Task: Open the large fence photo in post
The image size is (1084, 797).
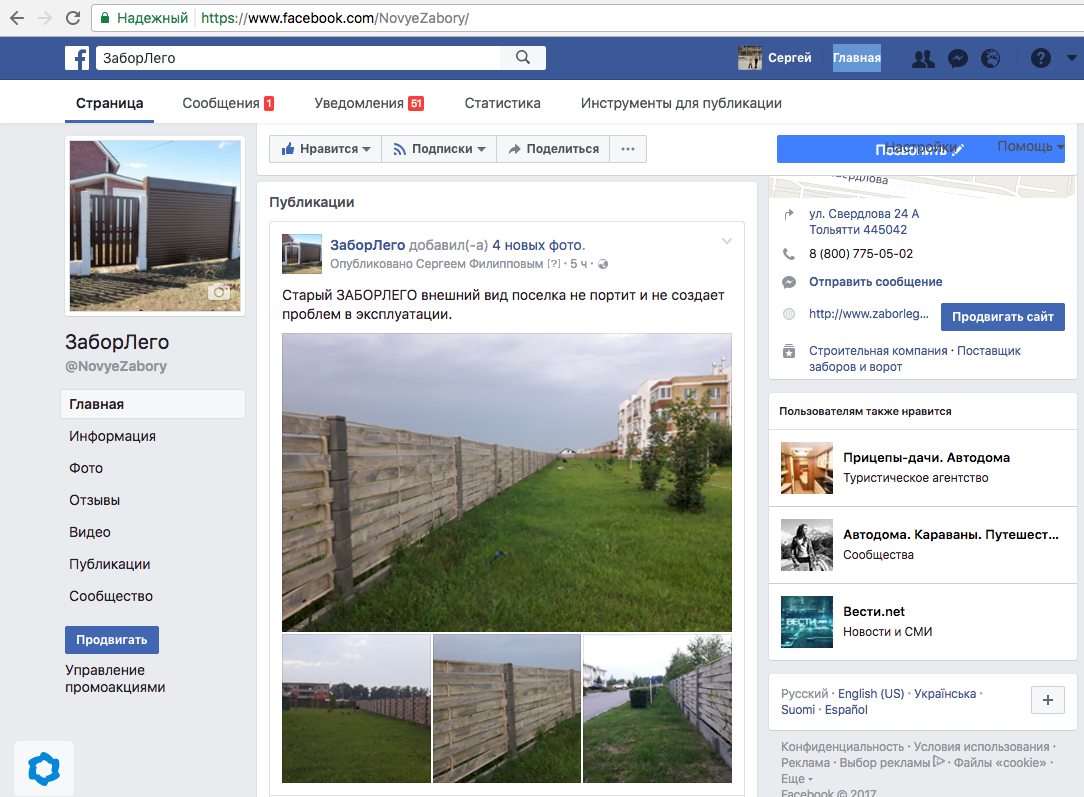Action: click(x=506, y=482)
